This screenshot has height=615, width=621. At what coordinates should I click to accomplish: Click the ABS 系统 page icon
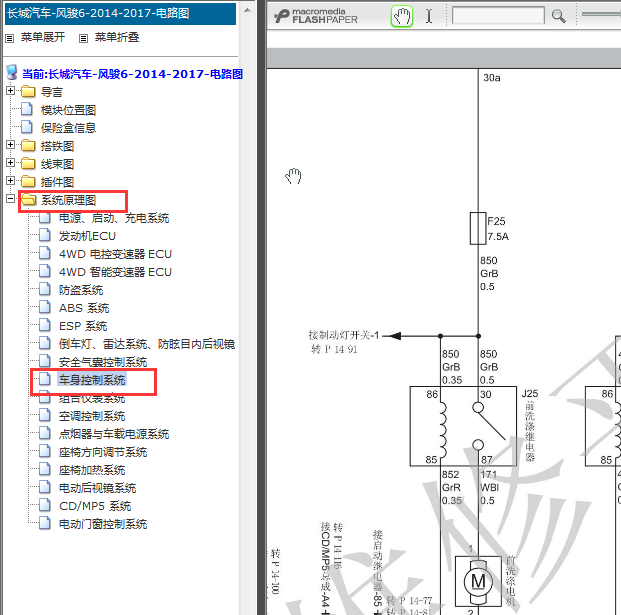(44, 307)
